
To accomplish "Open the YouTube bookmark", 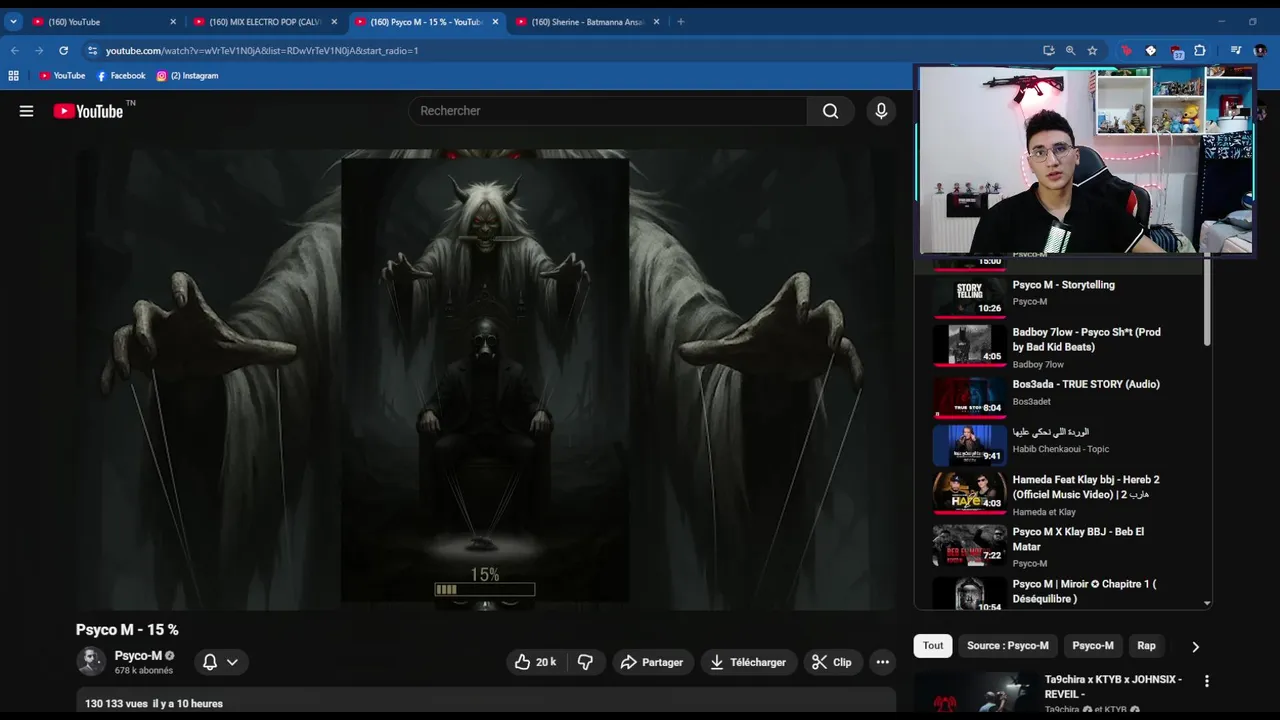I will 62,76.
